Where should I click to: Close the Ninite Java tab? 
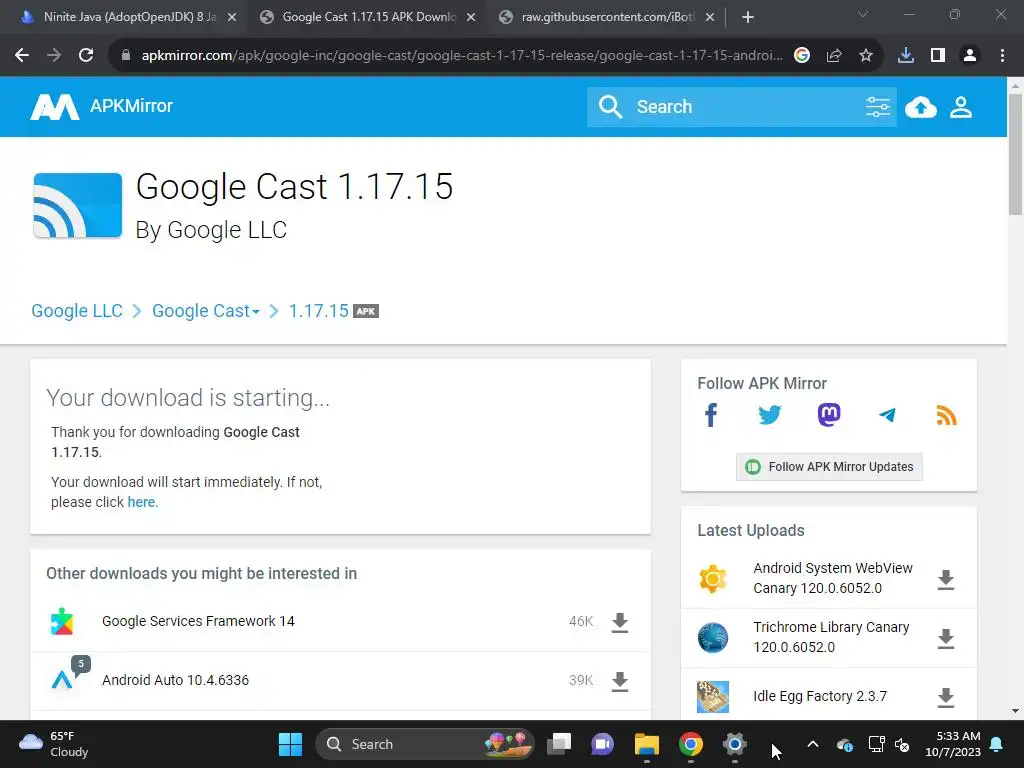[x=232, y=17]
